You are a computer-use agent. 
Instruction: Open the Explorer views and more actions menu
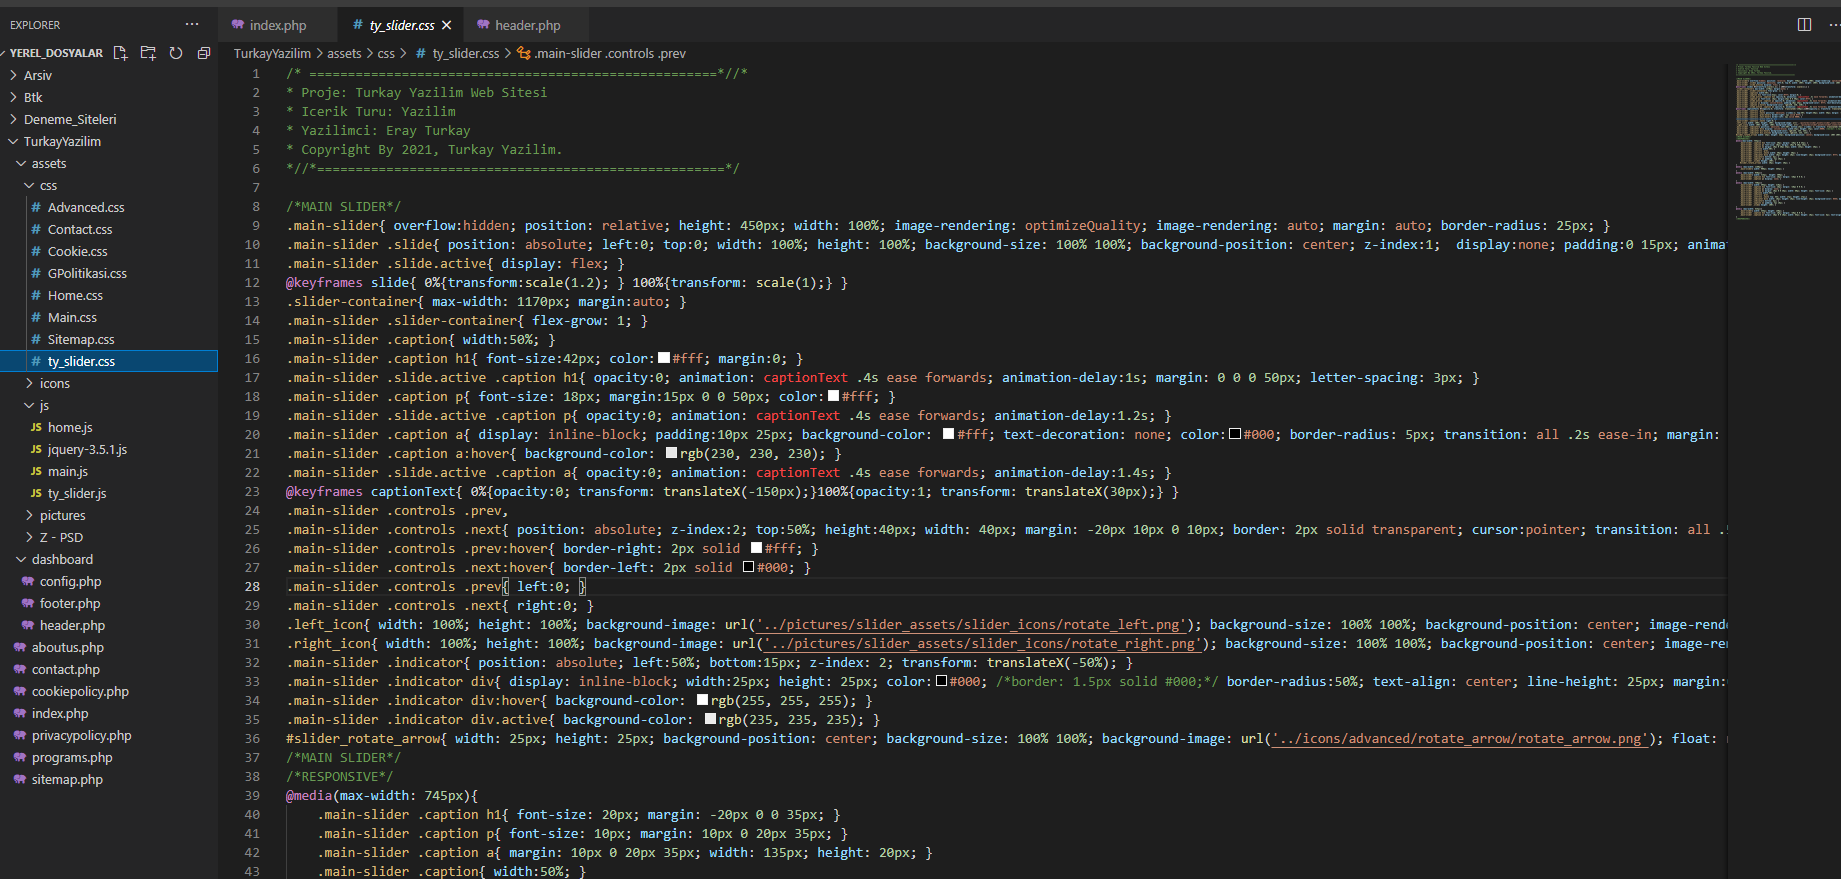pyautogui.click(x=192, y=25)
